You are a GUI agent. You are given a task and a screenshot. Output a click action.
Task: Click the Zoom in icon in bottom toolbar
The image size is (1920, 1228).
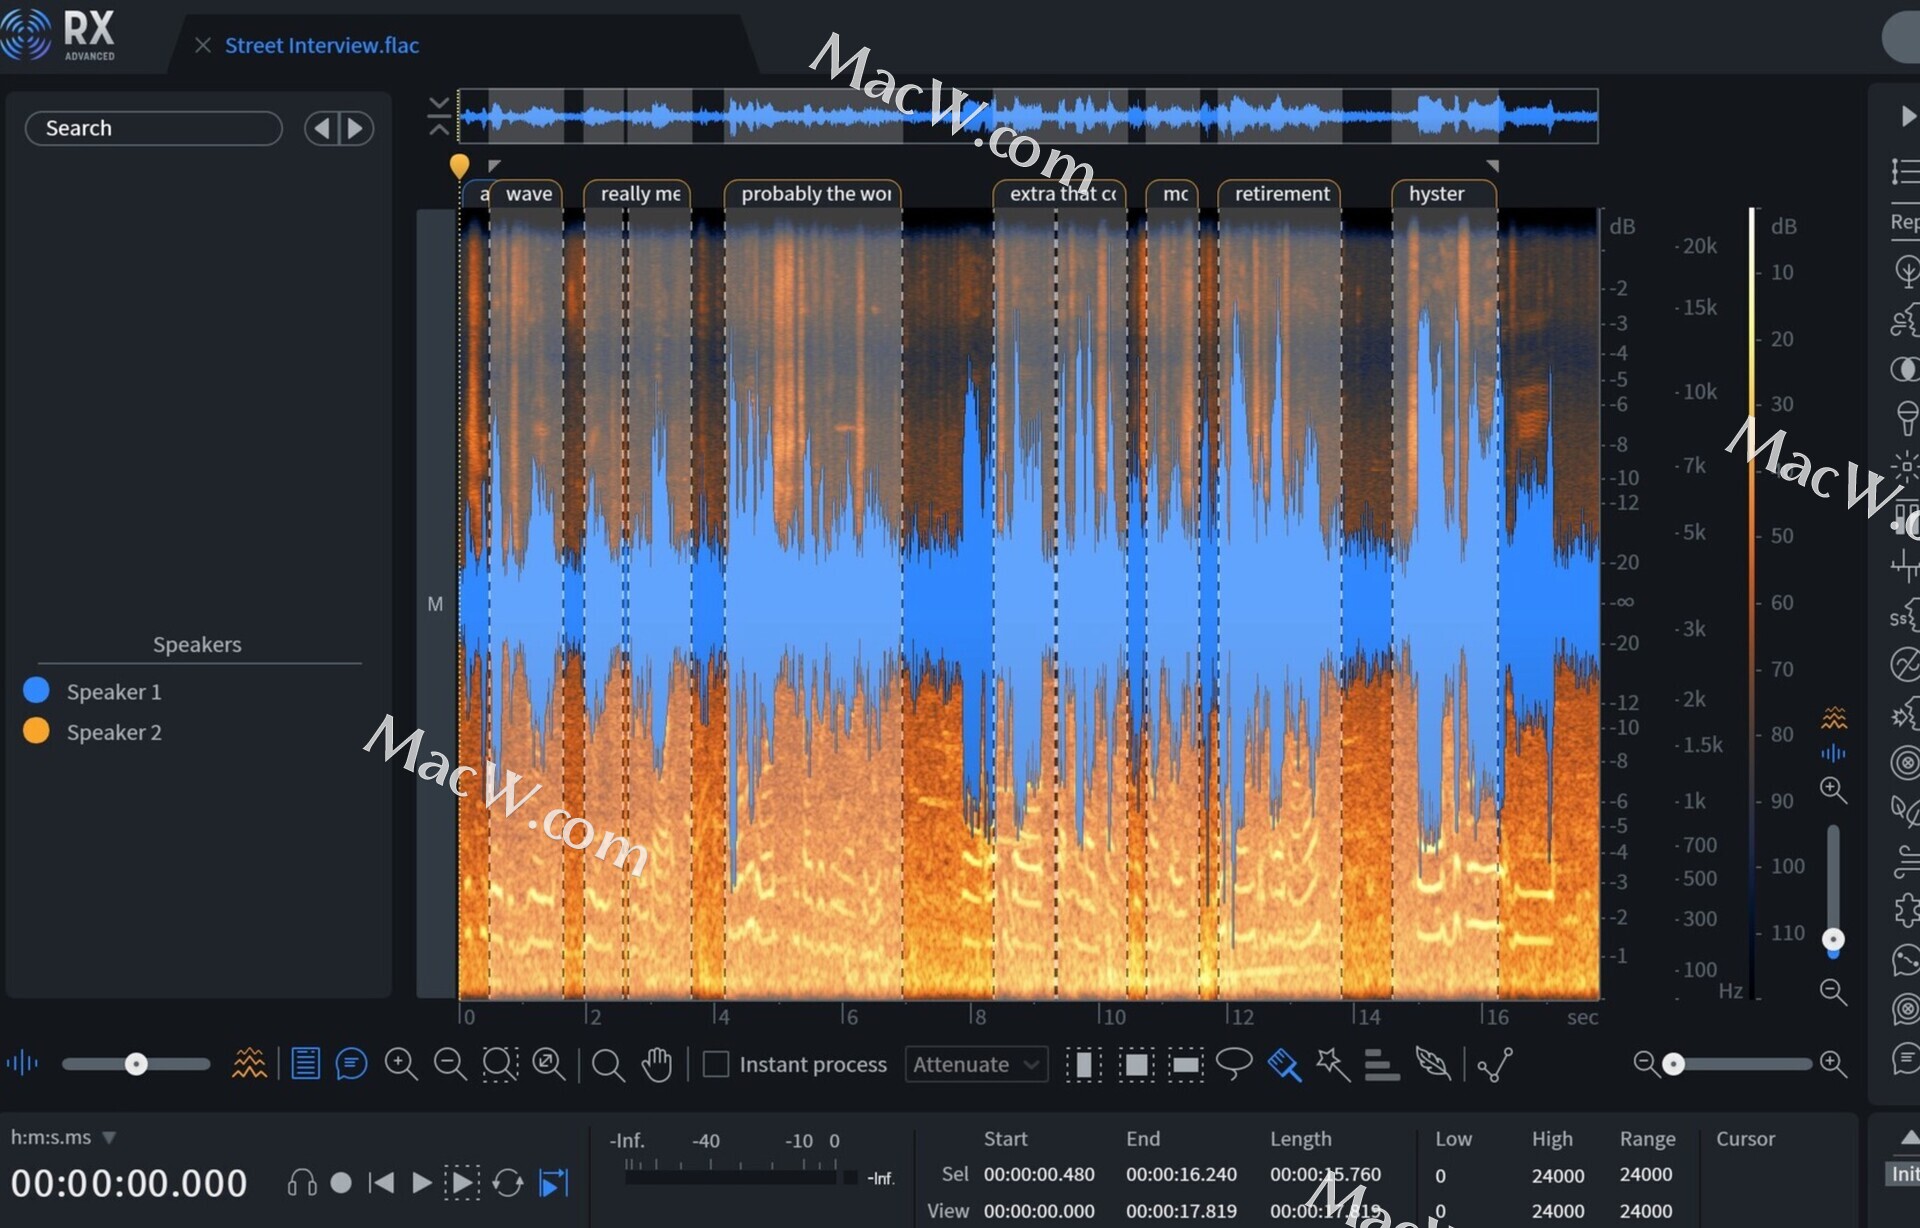pyautogui.click(x=401, y=1064)
